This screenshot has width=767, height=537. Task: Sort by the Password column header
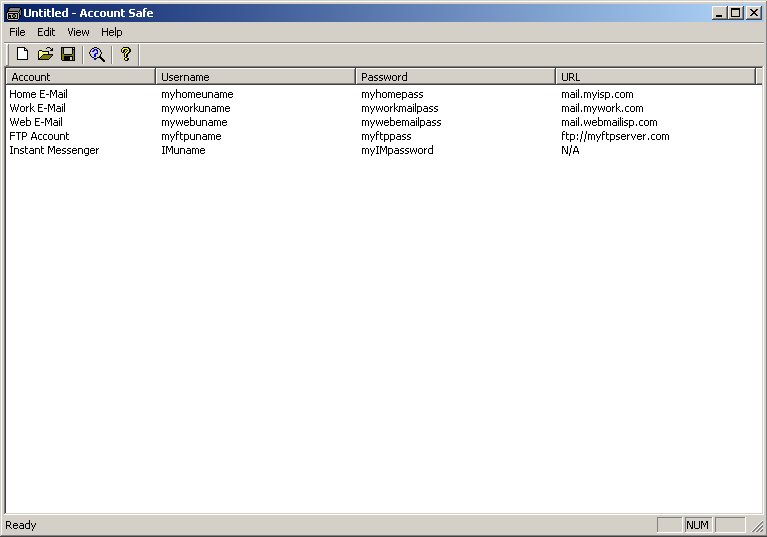[456, 77]
